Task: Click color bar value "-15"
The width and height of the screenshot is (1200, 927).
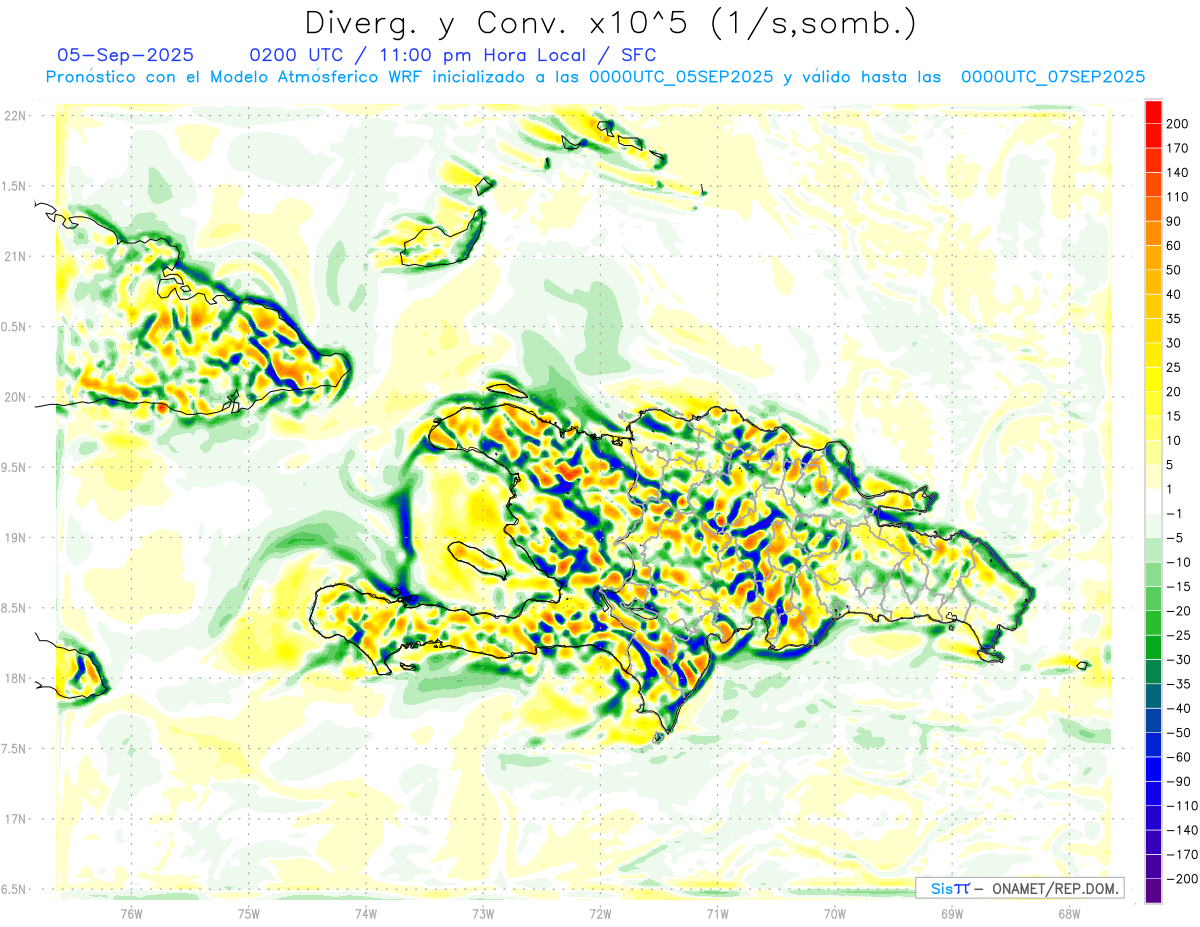Action: pos(1180,587)
